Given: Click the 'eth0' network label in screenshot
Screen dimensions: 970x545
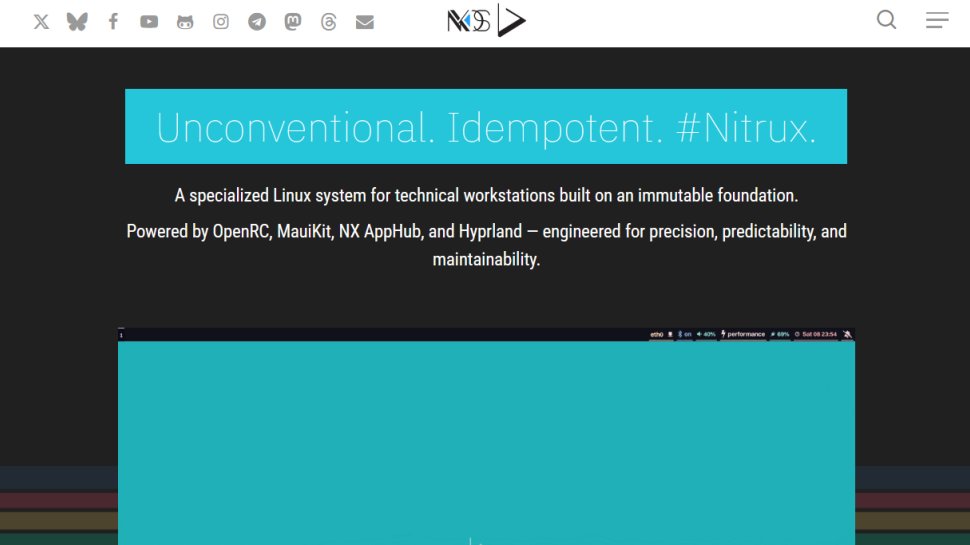Looking at the screenshot, I should point(656,334).
